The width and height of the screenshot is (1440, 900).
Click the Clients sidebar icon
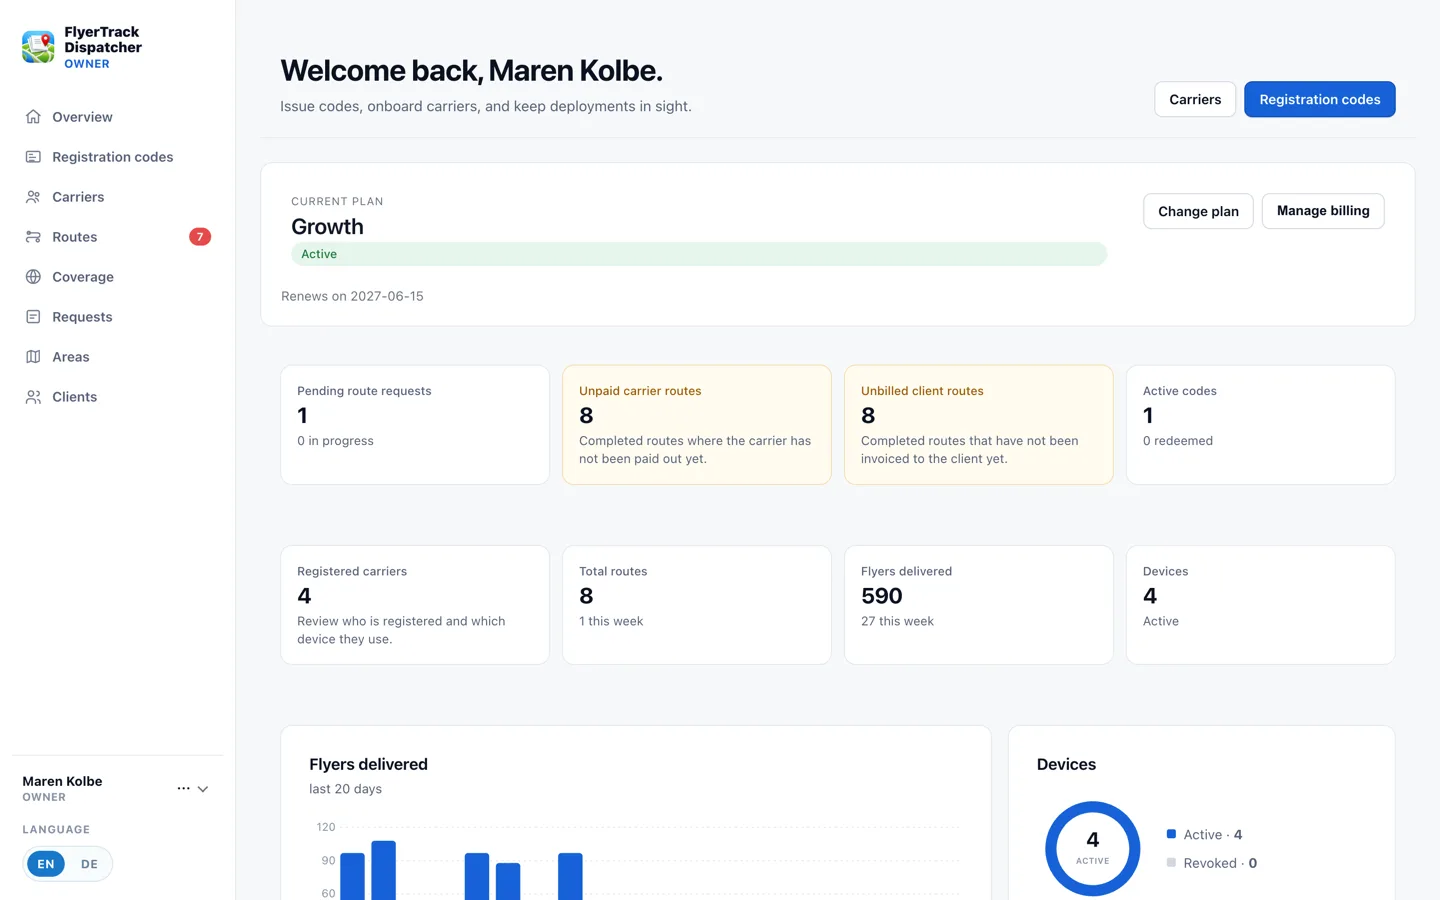tap(33, 397)
